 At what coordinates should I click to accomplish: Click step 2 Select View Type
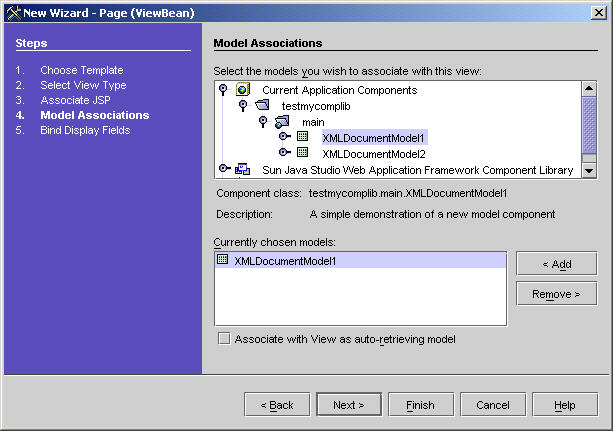pyautogui.click(x=83, y=85)
